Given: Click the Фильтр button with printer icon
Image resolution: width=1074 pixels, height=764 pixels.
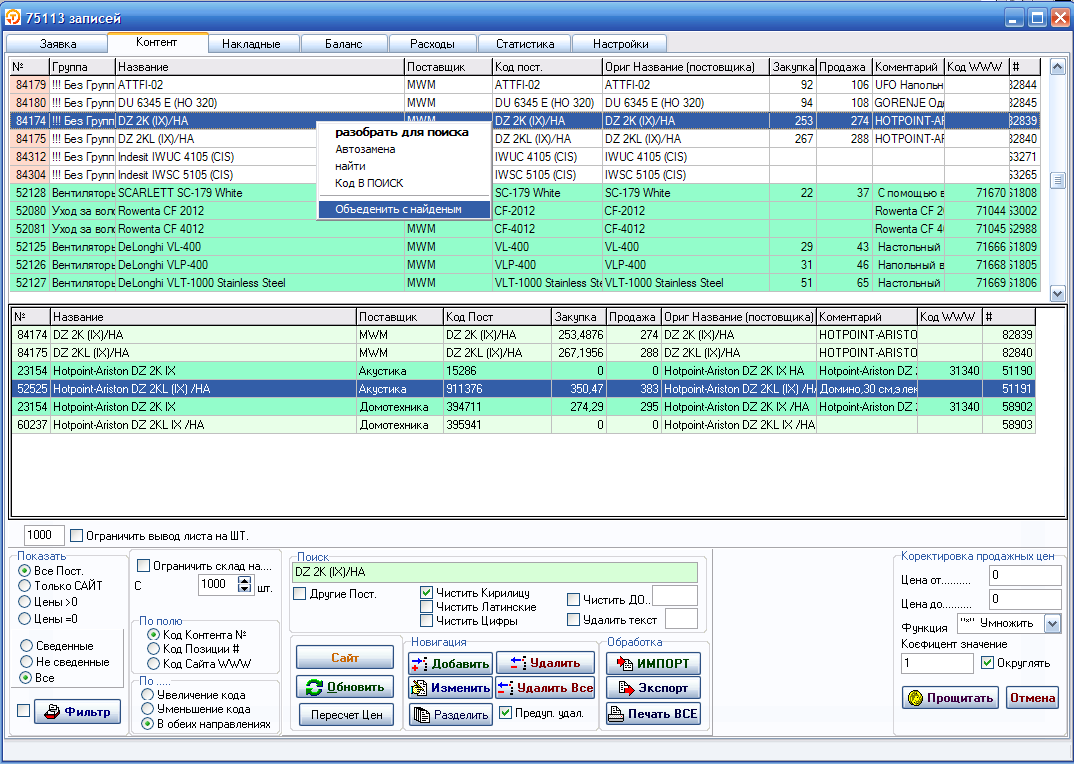Looking at the screenshot, I should pyautogui.click(x=78, y=712).
